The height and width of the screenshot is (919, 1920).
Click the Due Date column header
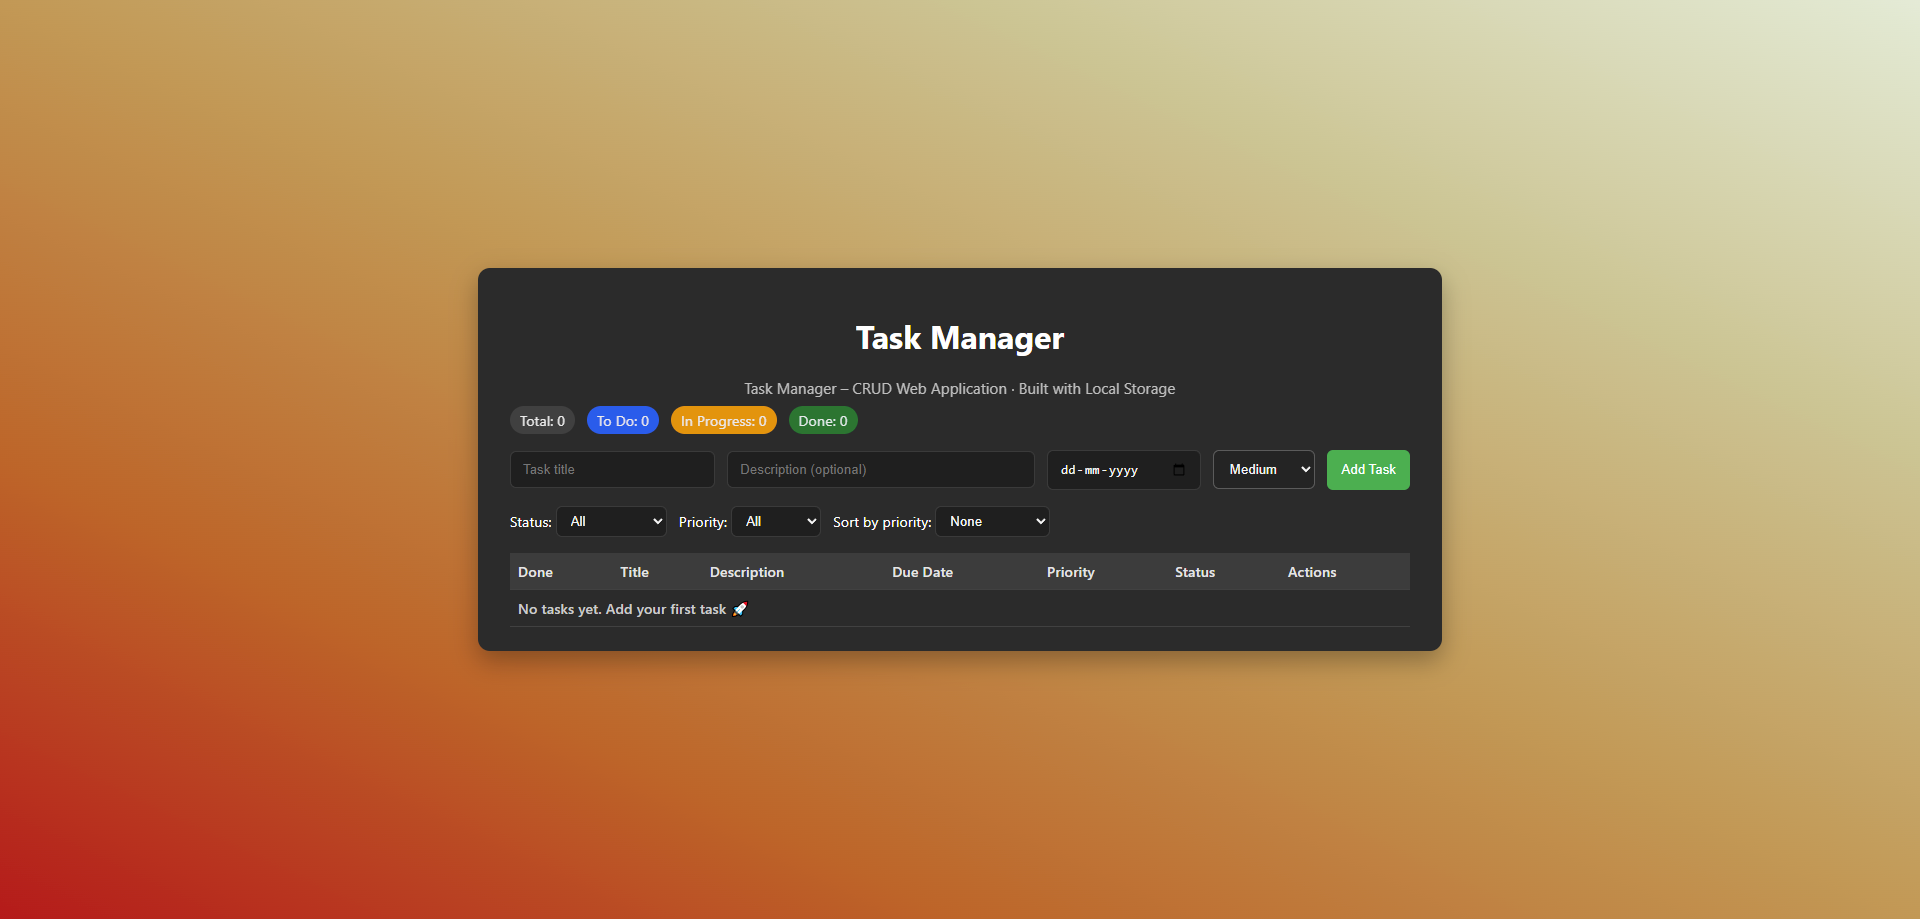pyautogui.click(x=922, y=572)
